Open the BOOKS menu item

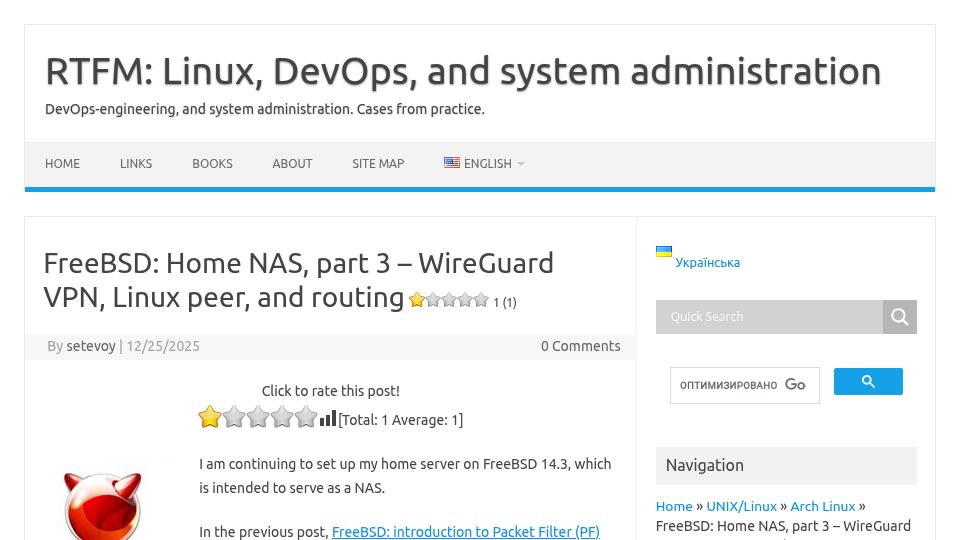click(212, 163)
